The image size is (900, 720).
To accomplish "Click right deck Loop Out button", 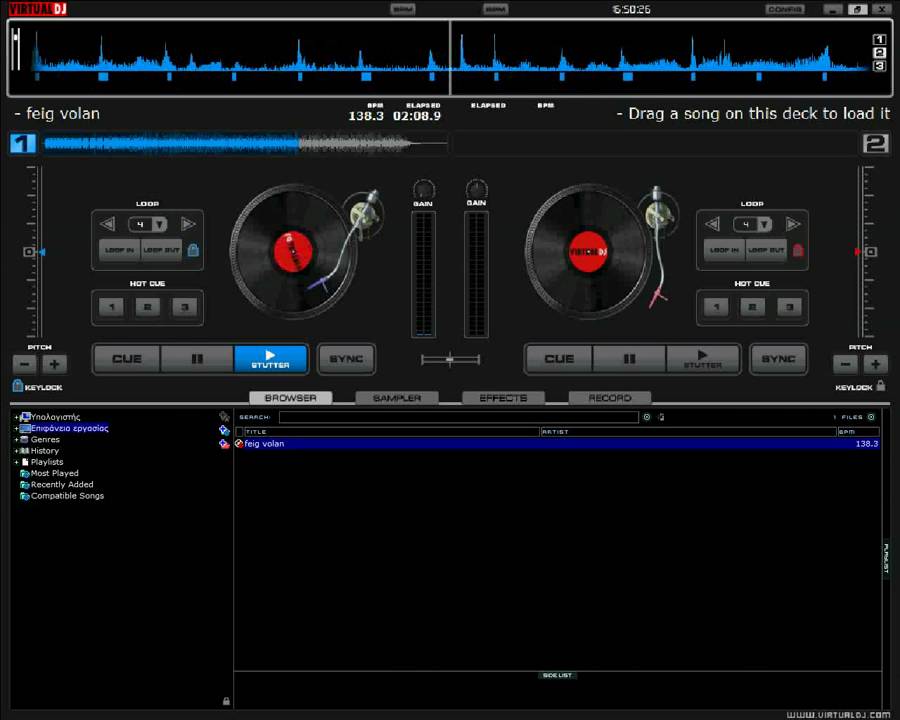I will 766,250.
